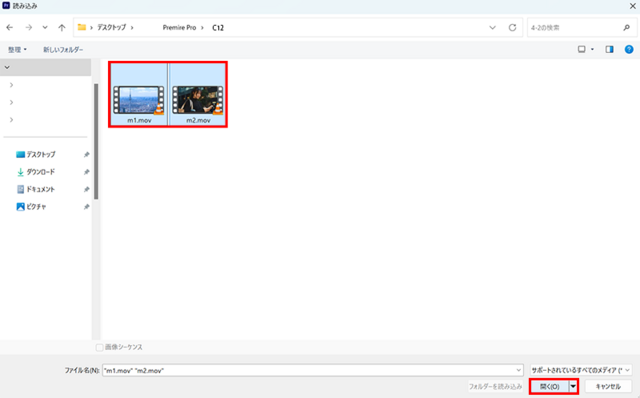Click the navigation pane scrollbar

coord(96,142)
